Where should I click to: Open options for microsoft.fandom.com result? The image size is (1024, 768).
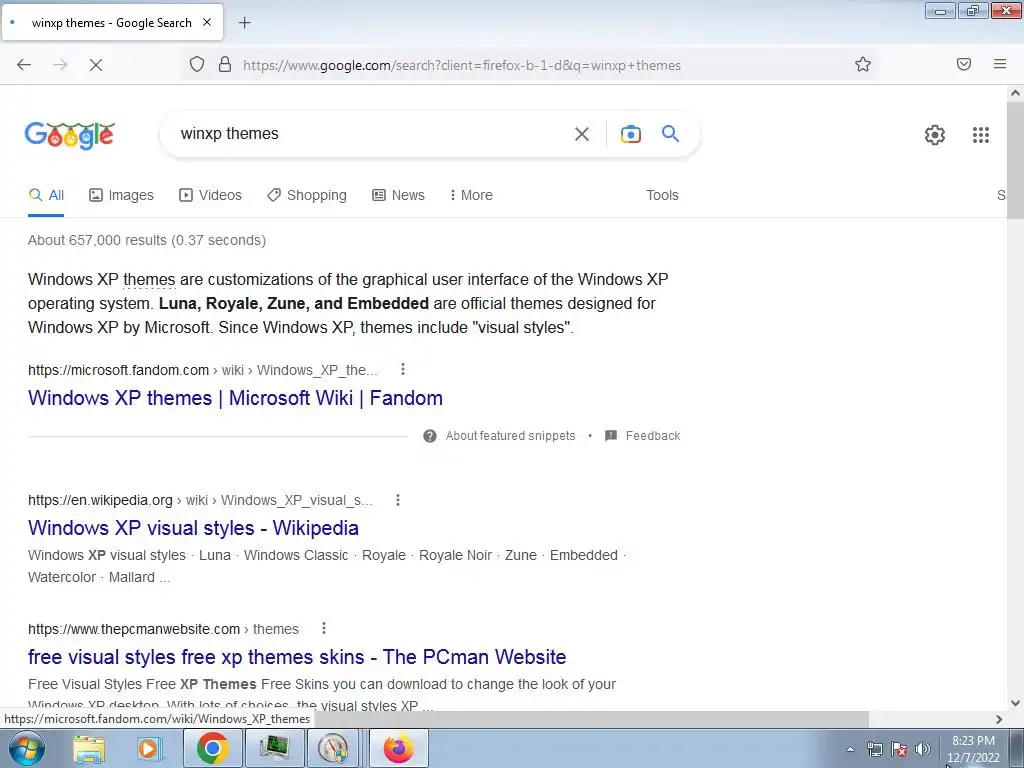point(403,370)
